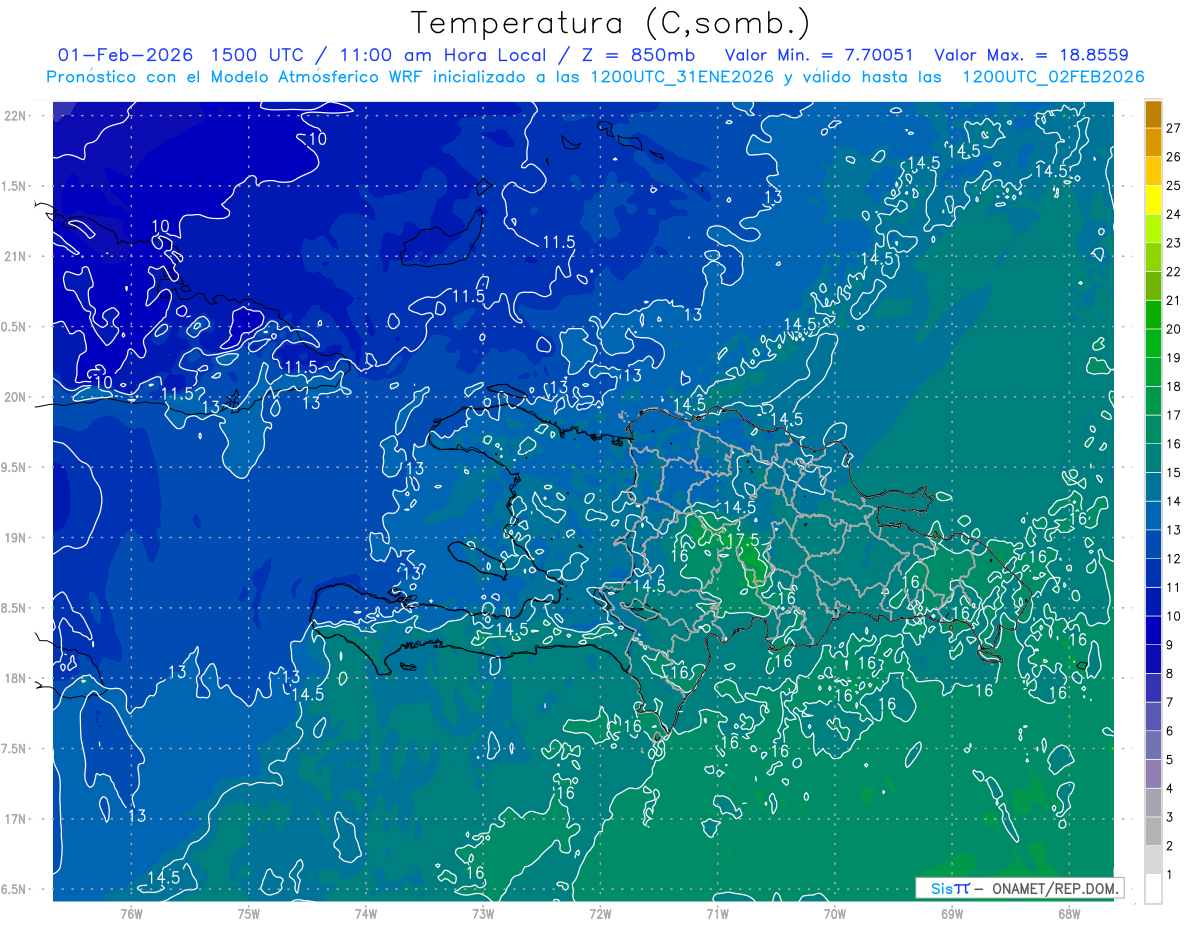Click the 'Temperatura (C,somb.)' map title
This screenshot has height=927, width=1200.
pos(611,23)
